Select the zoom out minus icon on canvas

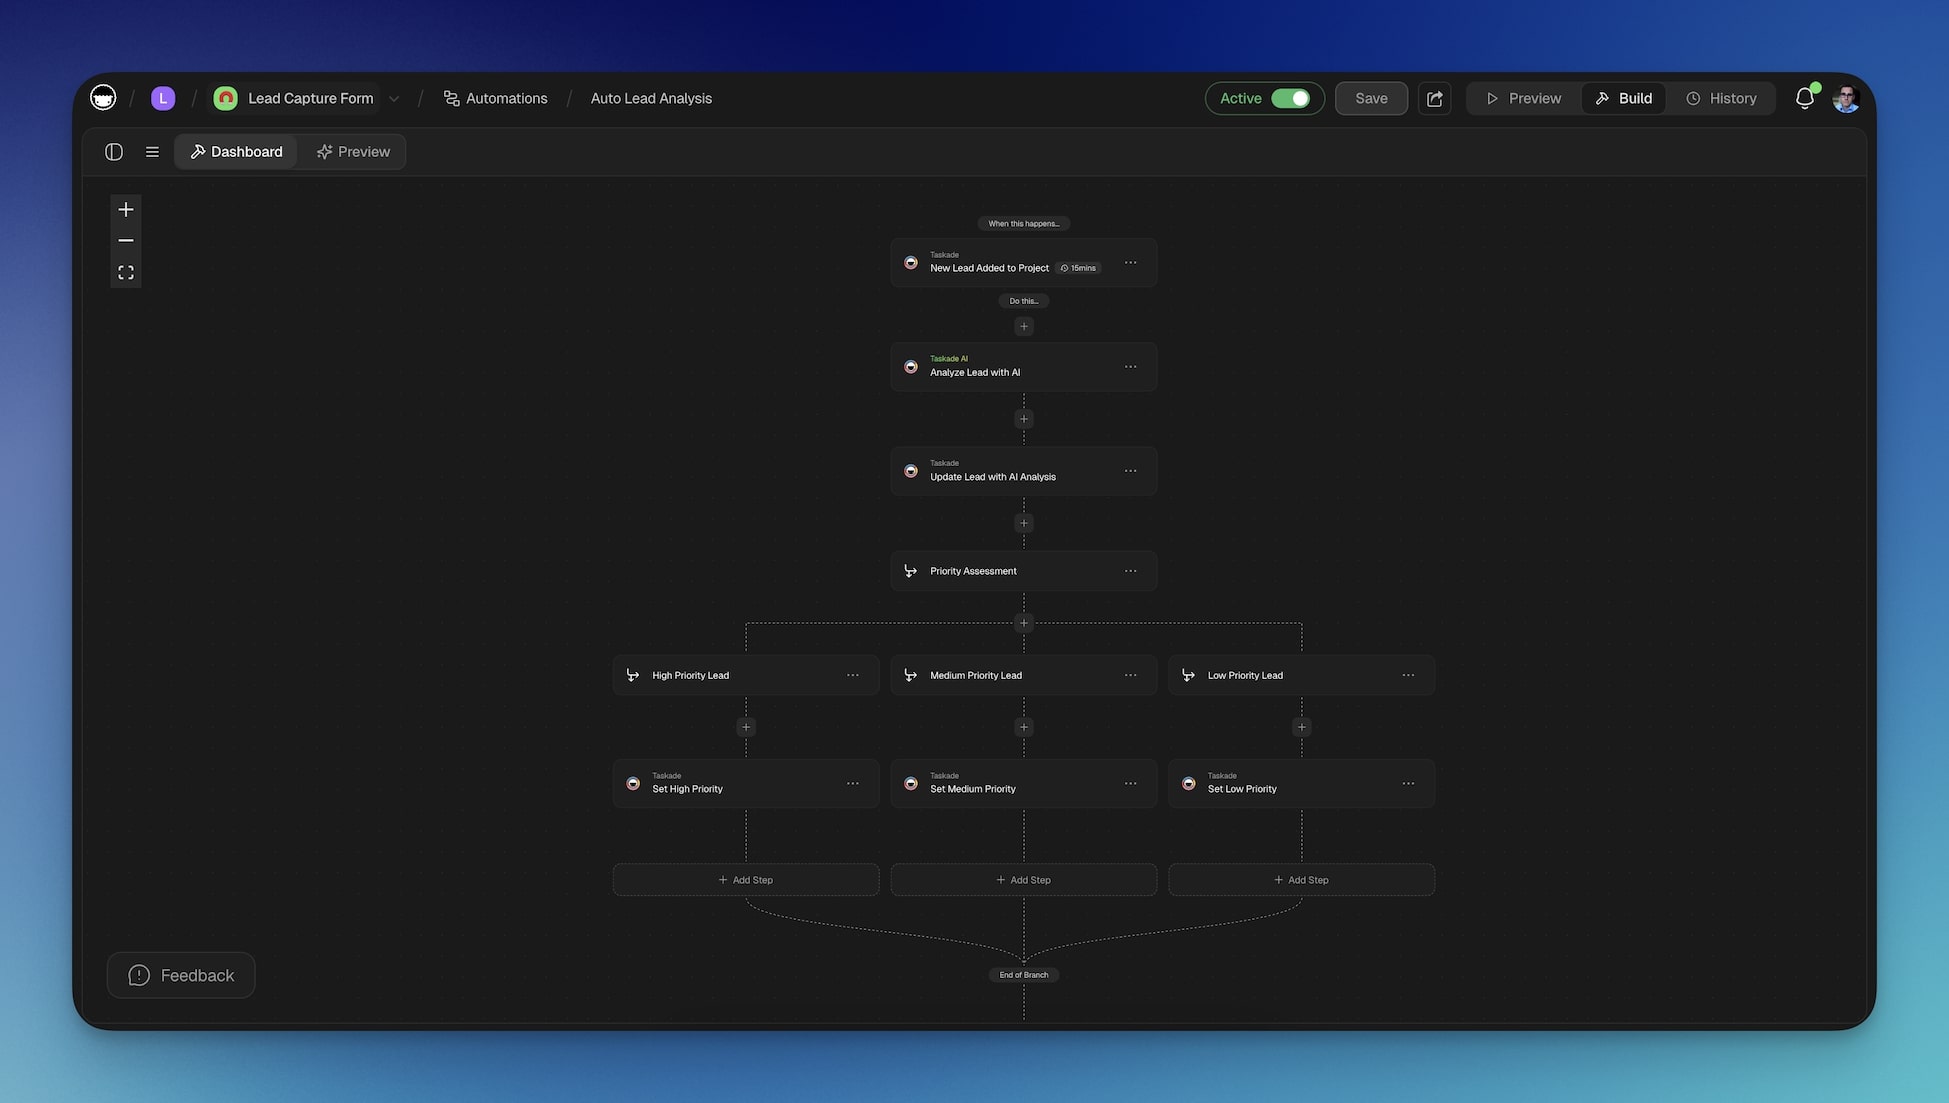tap(125, 240)
